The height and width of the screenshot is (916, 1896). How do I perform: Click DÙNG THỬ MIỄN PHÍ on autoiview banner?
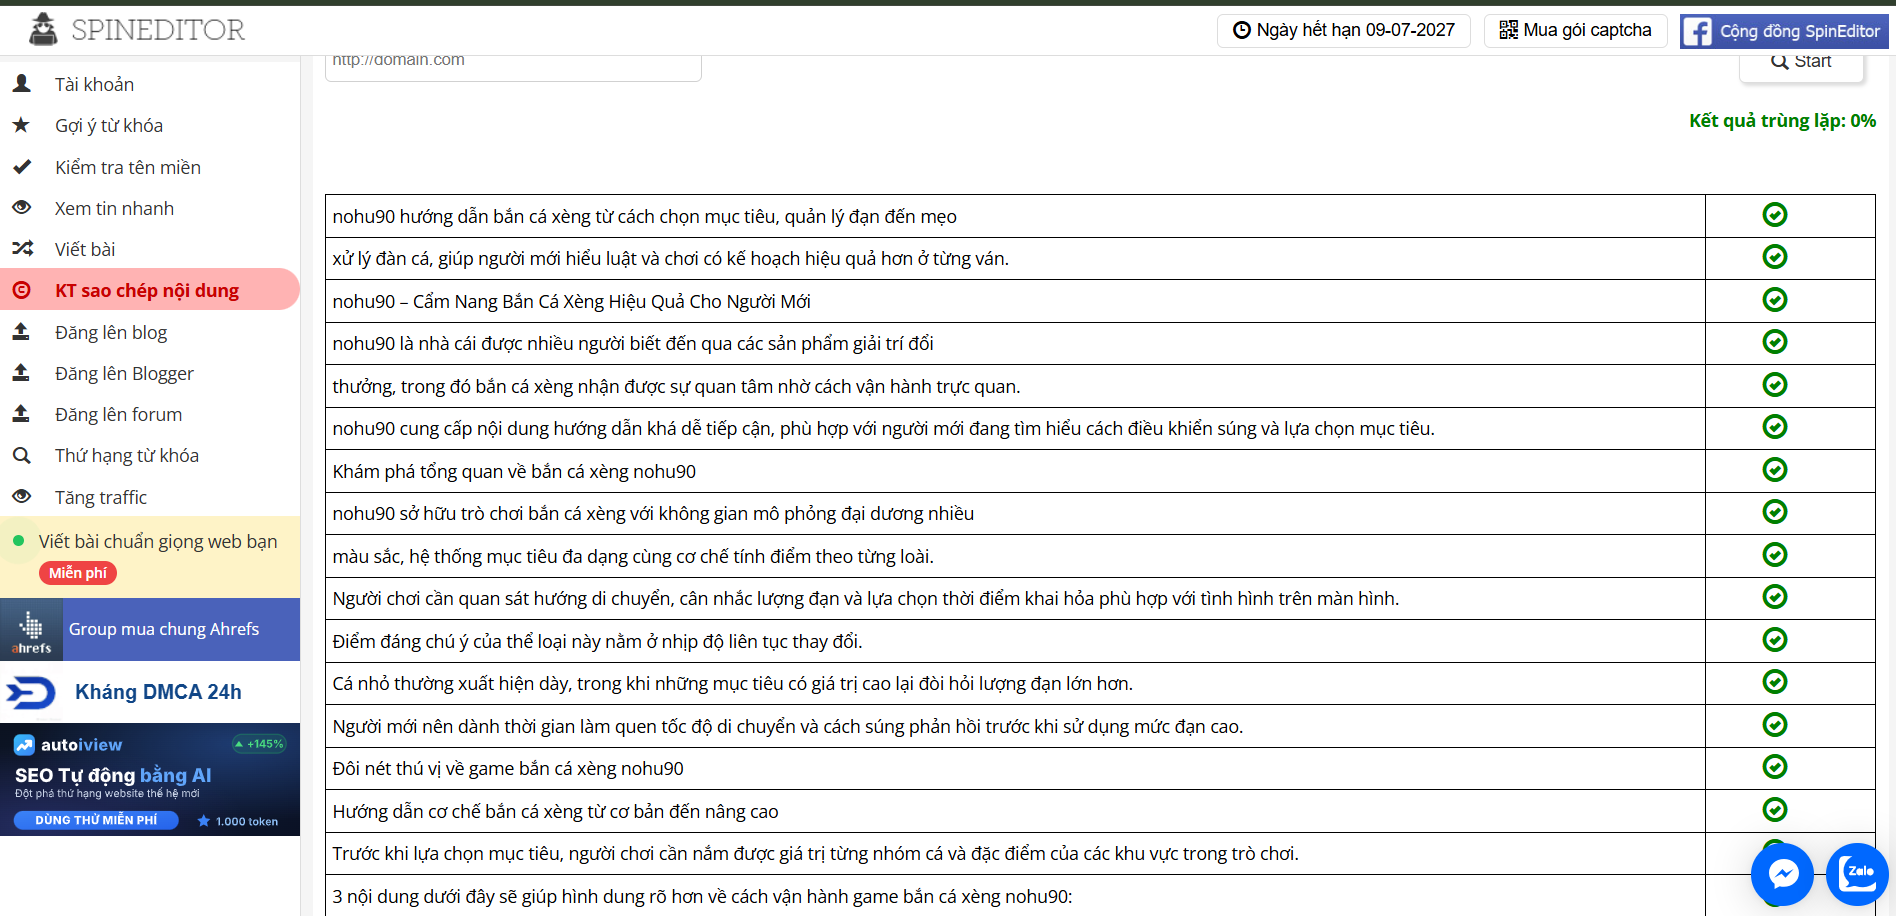coord(96,820)
